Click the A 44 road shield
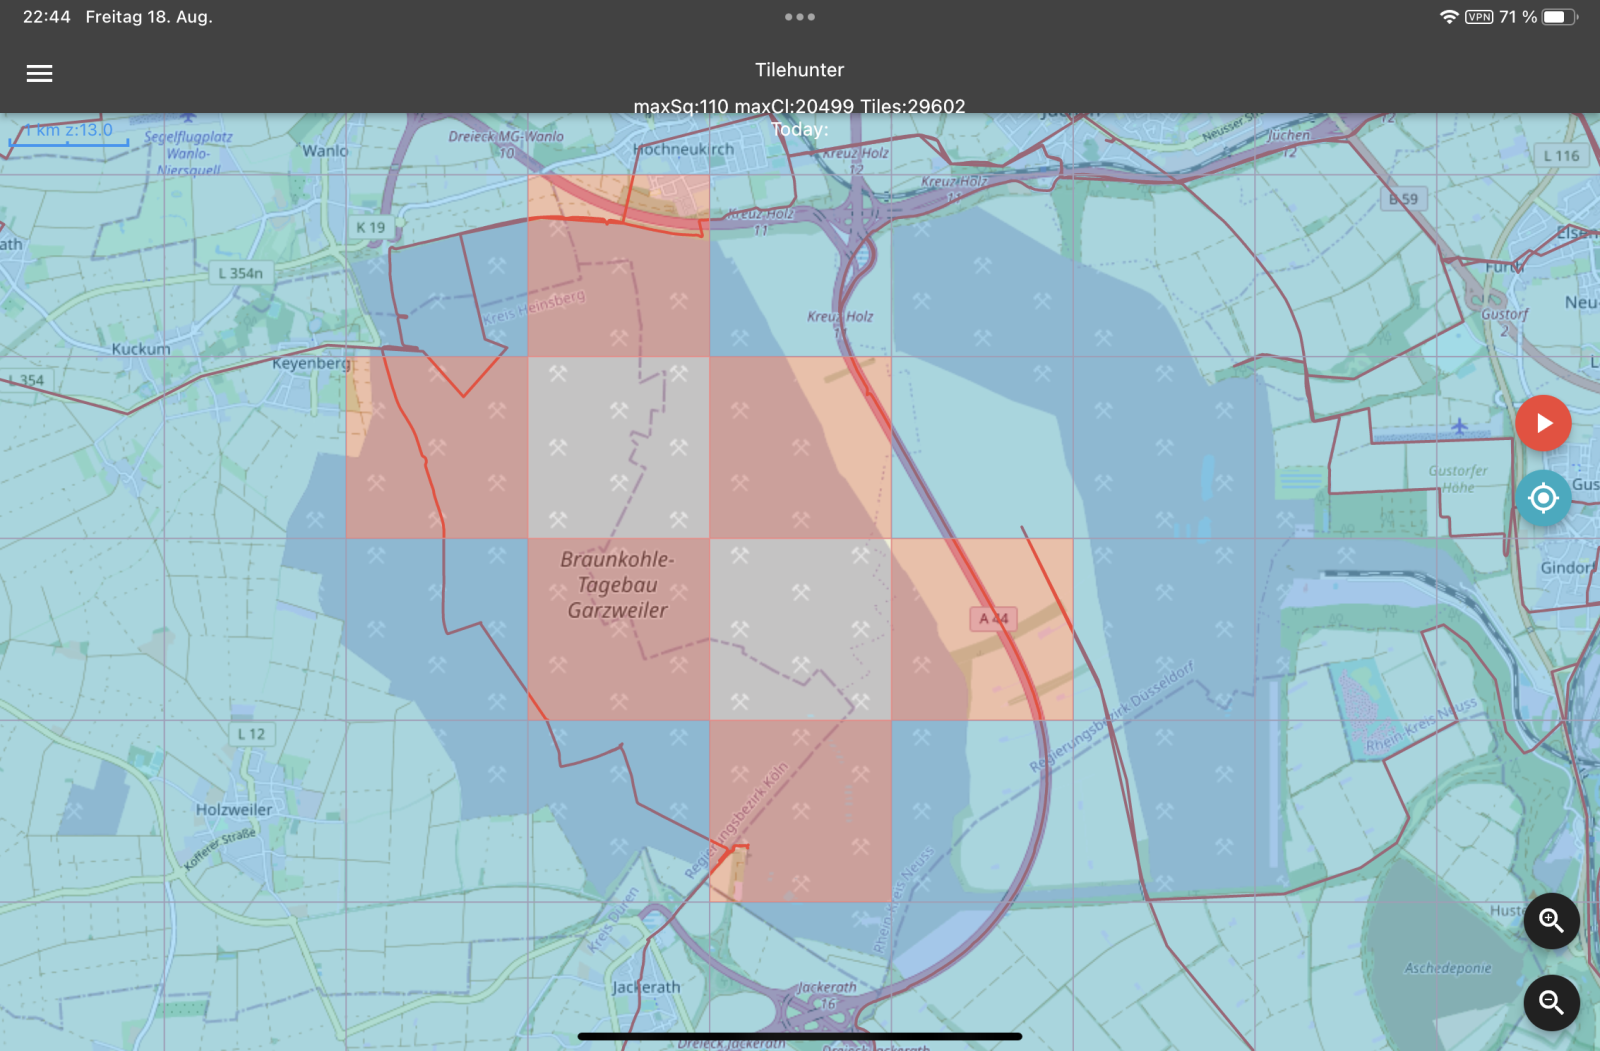1600x1051 pixels. coord(993,619)
